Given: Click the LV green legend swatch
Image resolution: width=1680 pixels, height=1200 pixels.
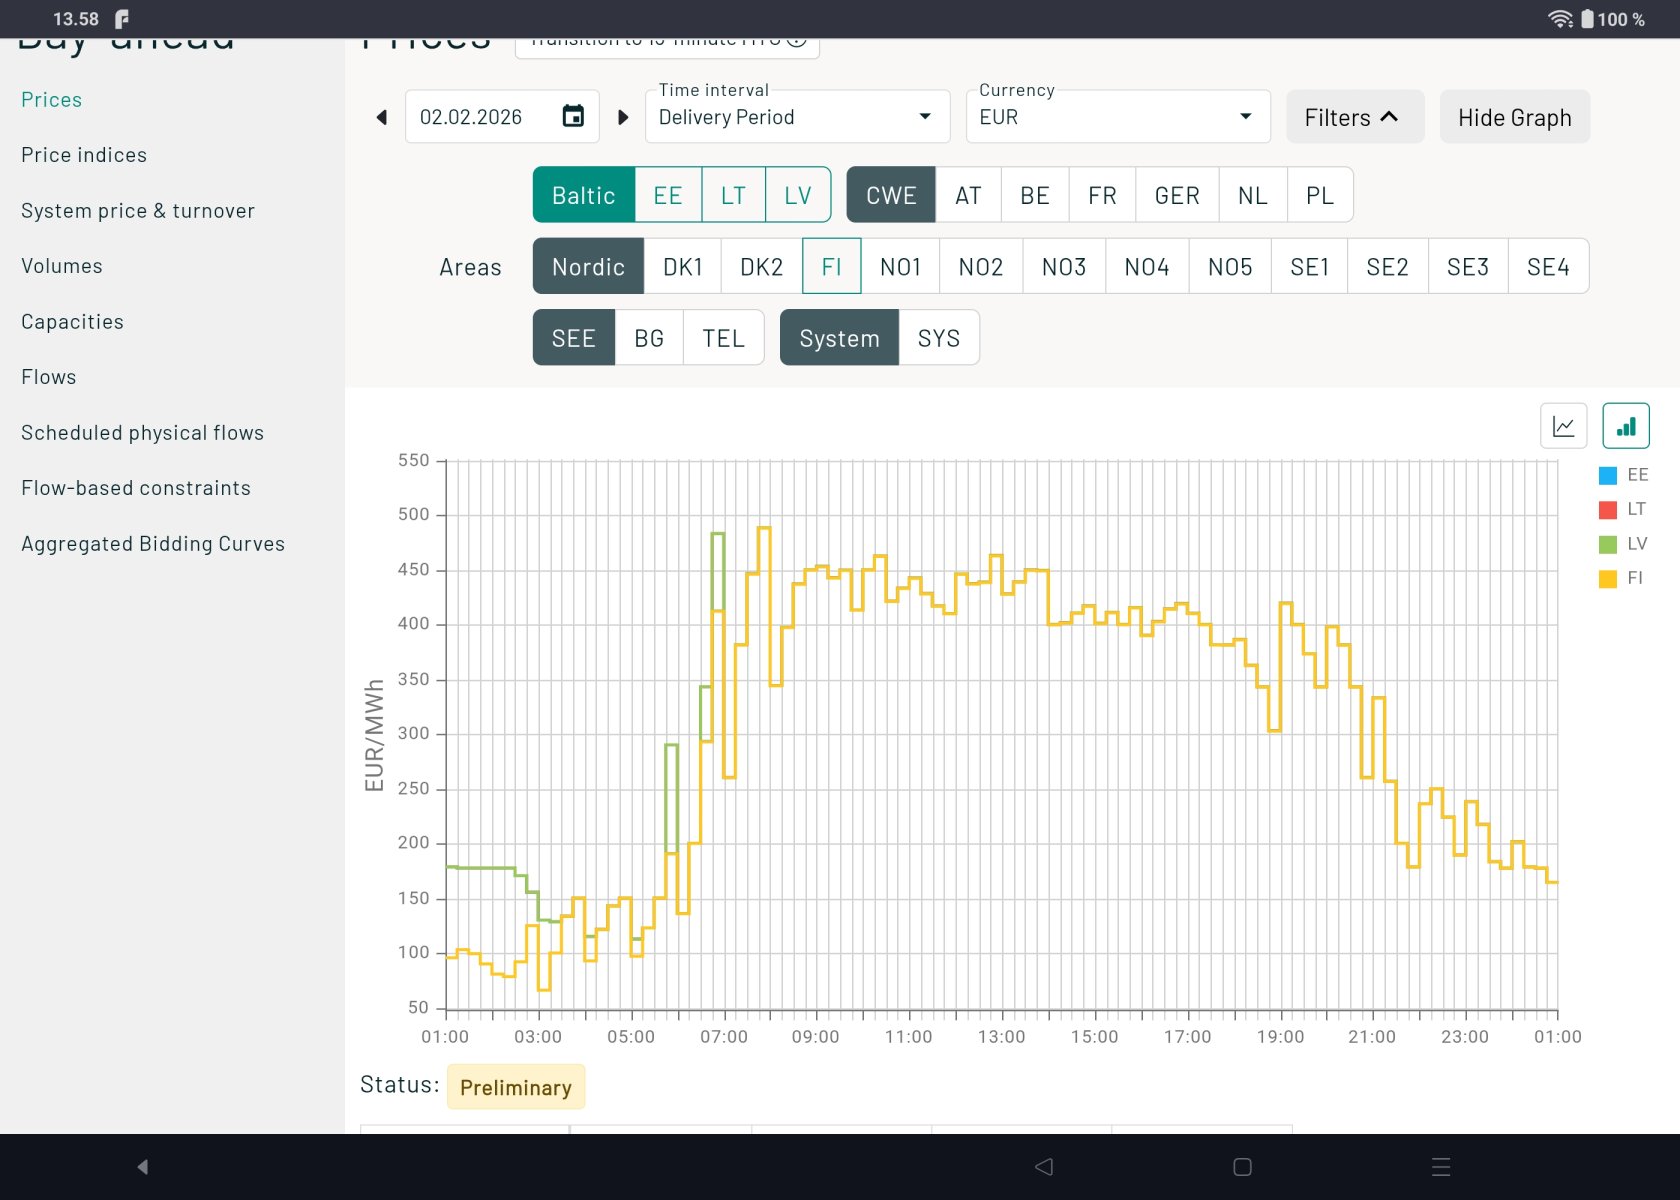Looking at the screenshot, I should click(1608, 544).
